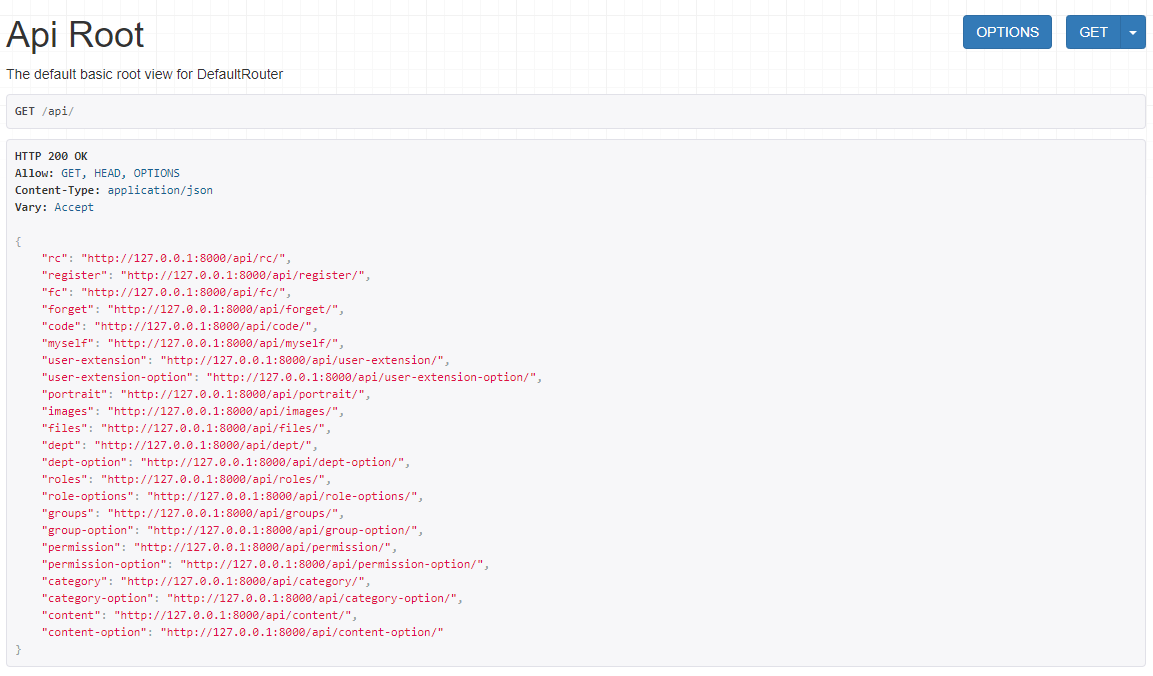This screenshot has width=1153, height=676.
Task: Go to the api/content-option/ link
Action: 302,632
